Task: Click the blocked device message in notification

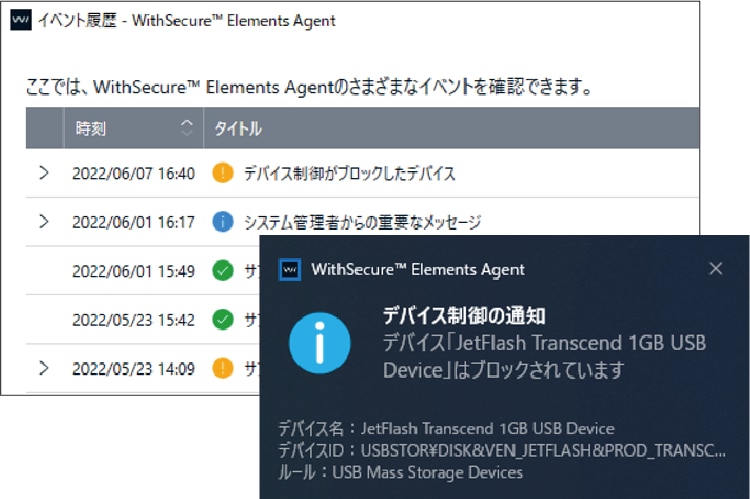Action: point(544,356)
